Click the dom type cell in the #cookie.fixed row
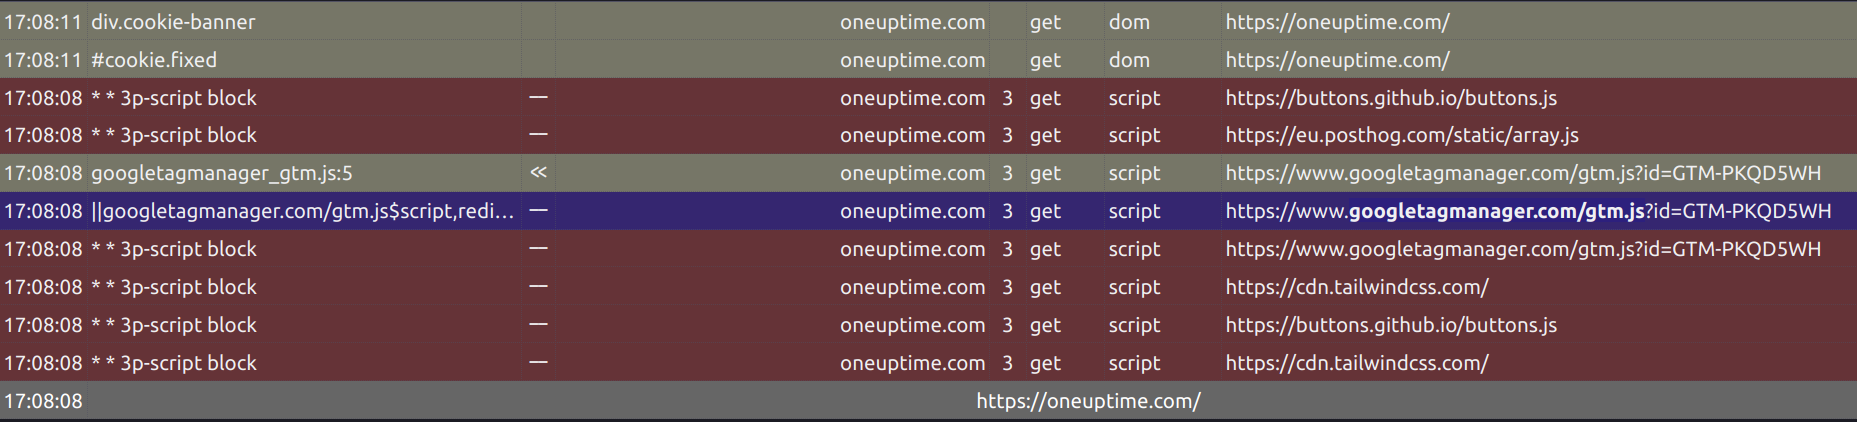The height and width of the screenshot is (422, 1857). [1129, 60]
